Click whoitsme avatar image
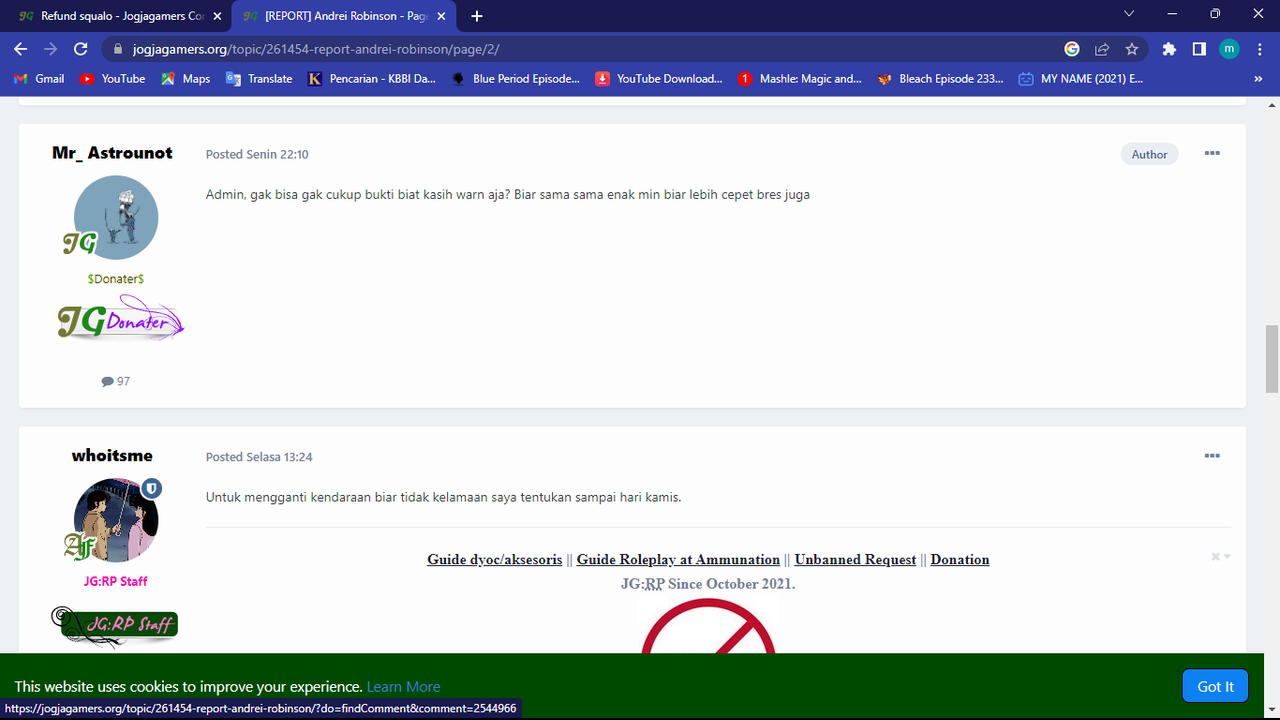 (x=116, y=520)
